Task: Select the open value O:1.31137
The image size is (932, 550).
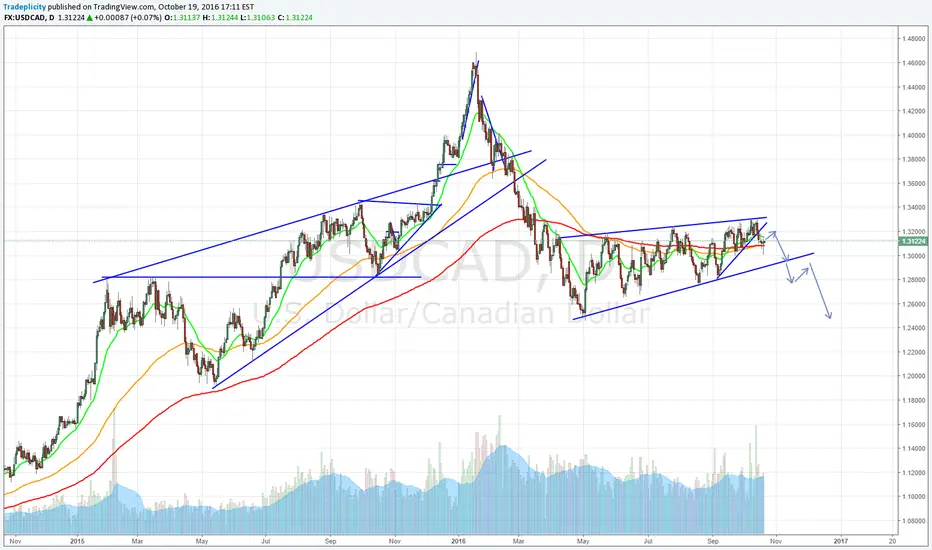Action: pos(182,17)
